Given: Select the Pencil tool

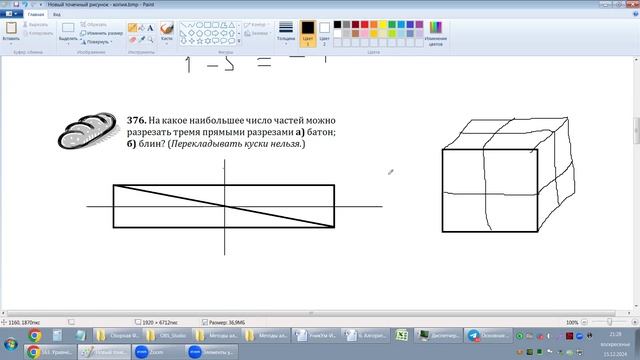Looking at the screenshot, I should point(132,28).
